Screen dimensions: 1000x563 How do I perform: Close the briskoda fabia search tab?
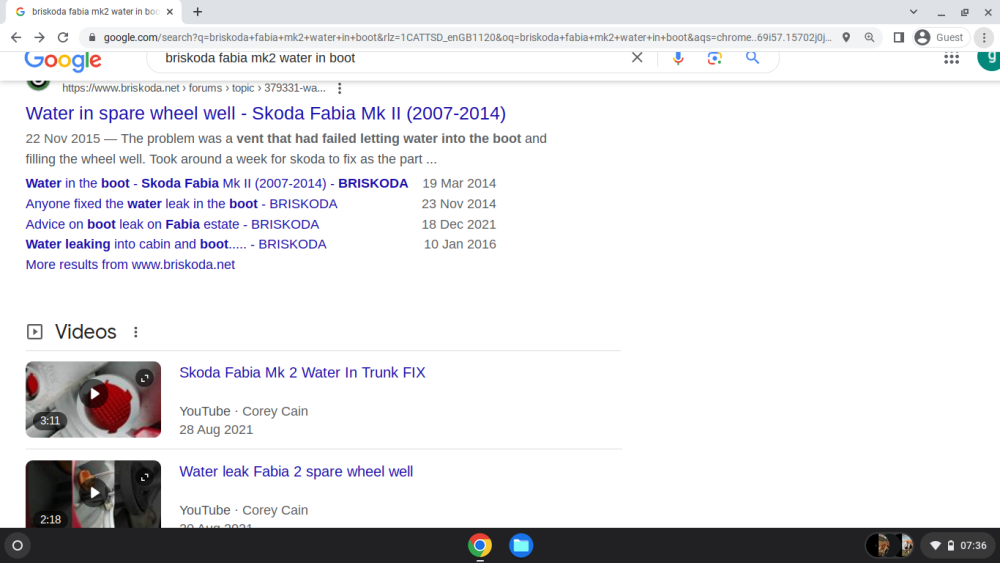[x=170, y=11]
